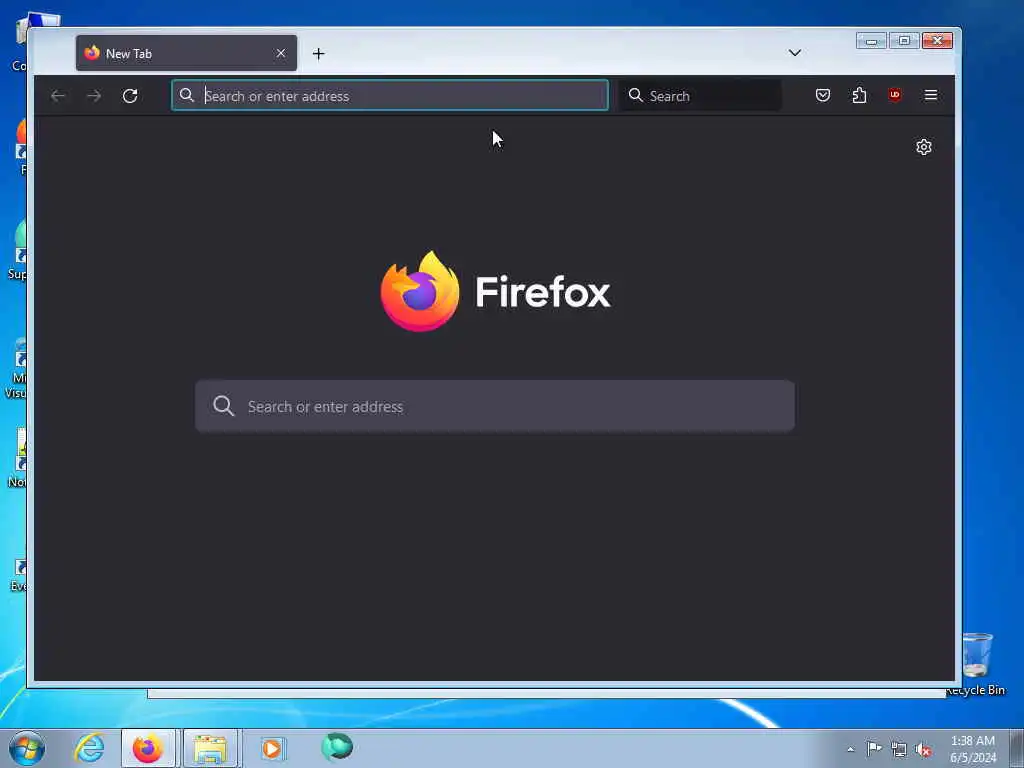The image size is (1024, 768).
Task: Open uBlock Origin shield icon
Action: [895, 95]
